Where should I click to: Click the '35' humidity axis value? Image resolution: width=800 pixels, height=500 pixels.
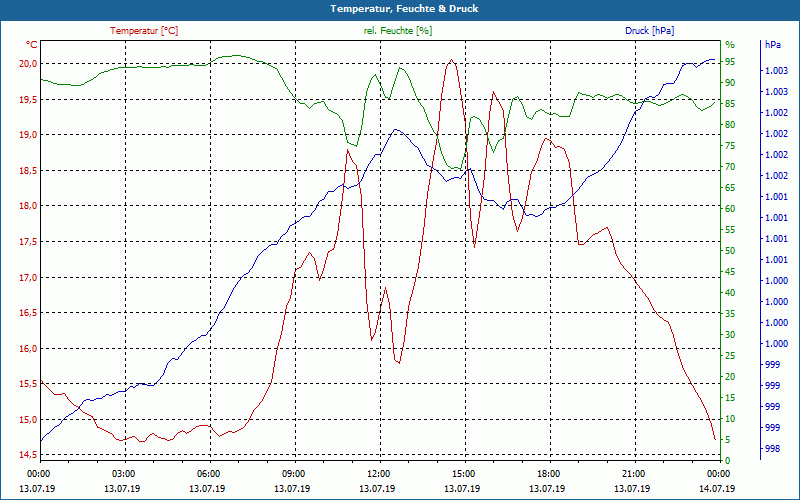[730, 314]
